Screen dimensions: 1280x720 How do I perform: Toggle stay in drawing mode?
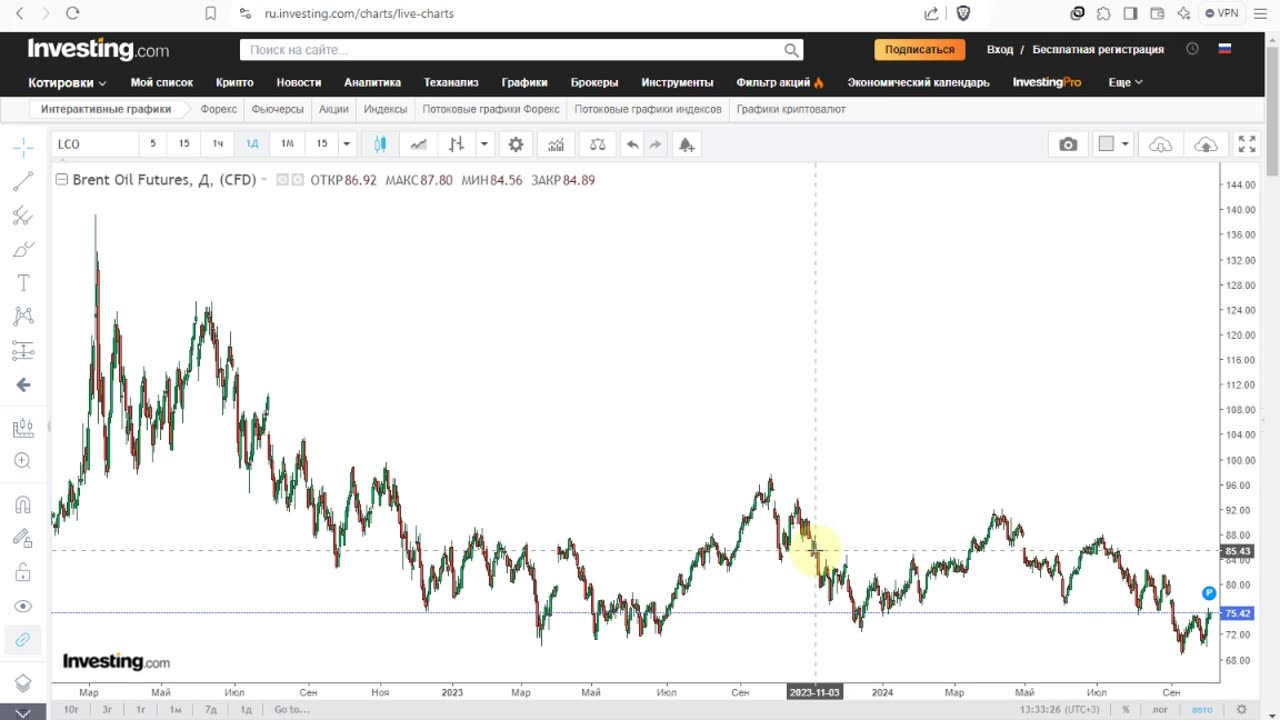23,538
